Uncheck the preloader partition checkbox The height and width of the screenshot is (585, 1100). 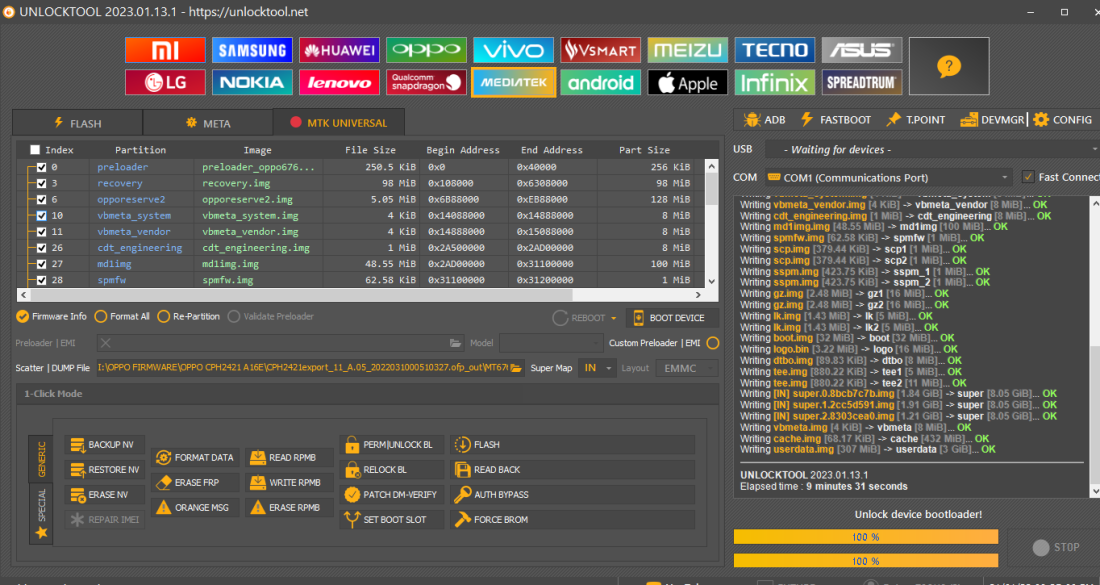[41, 167]
